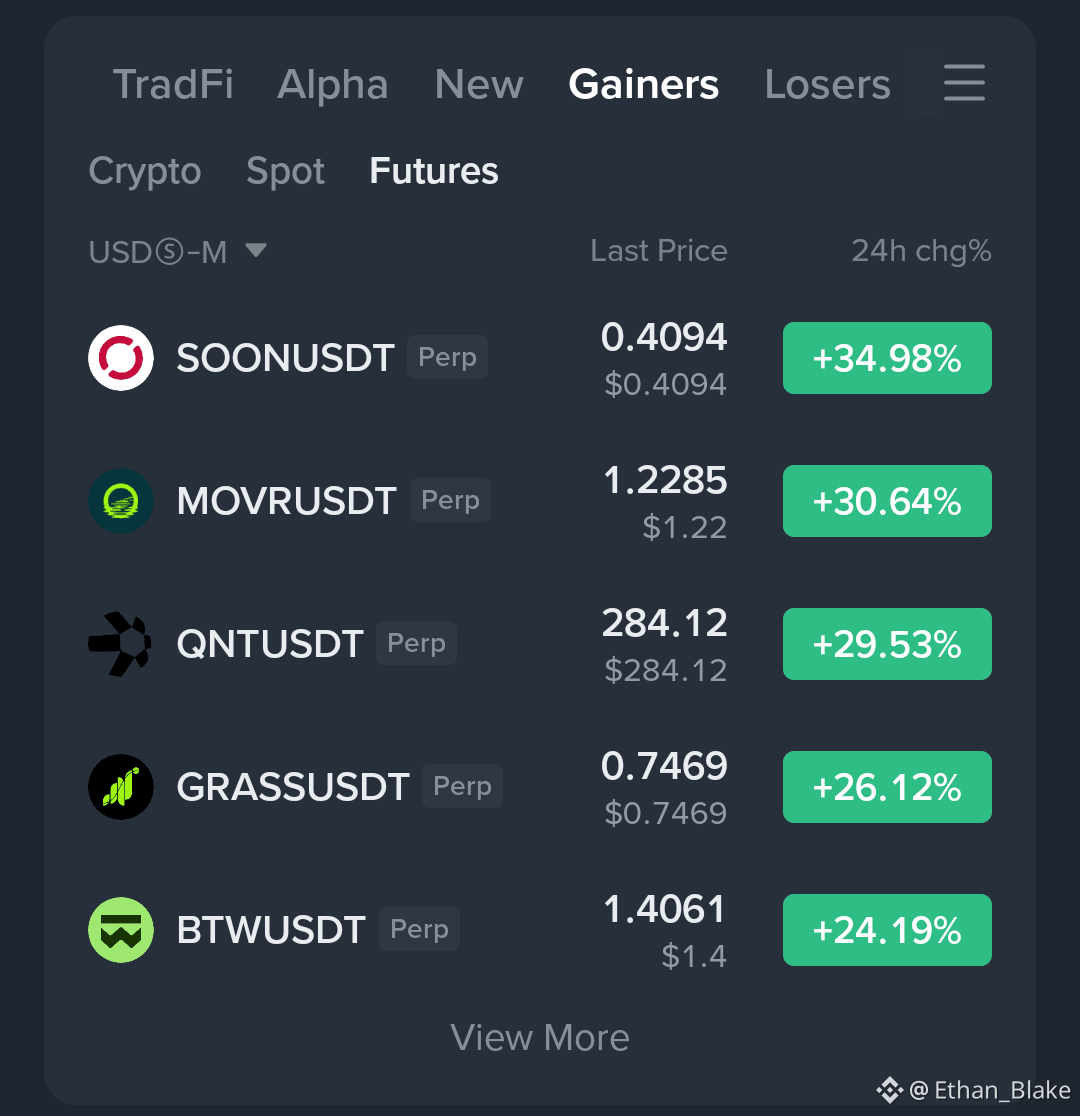Screen dimensions: 1080x1116
Task: Select the Crypto sub-tab
Action: point(145,172)
